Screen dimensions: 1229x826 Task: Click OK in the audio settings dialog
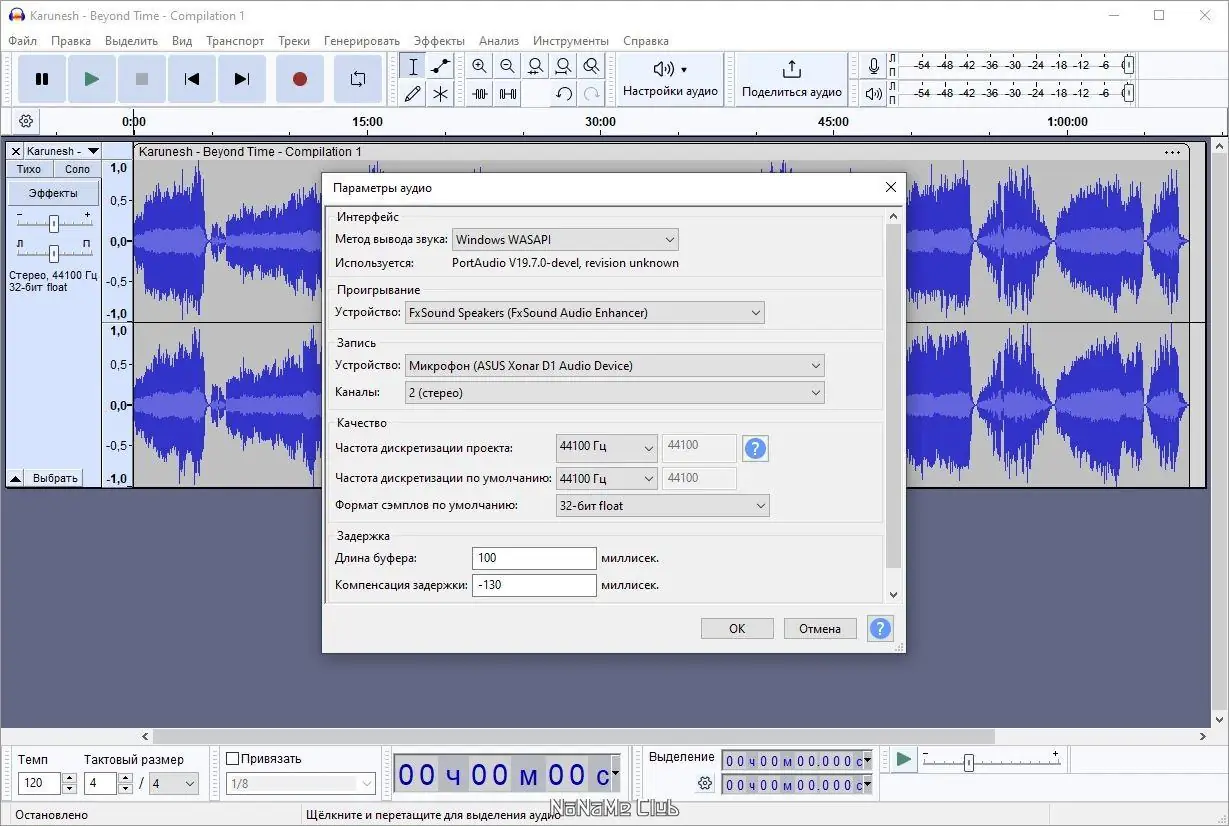click(737, 629)
